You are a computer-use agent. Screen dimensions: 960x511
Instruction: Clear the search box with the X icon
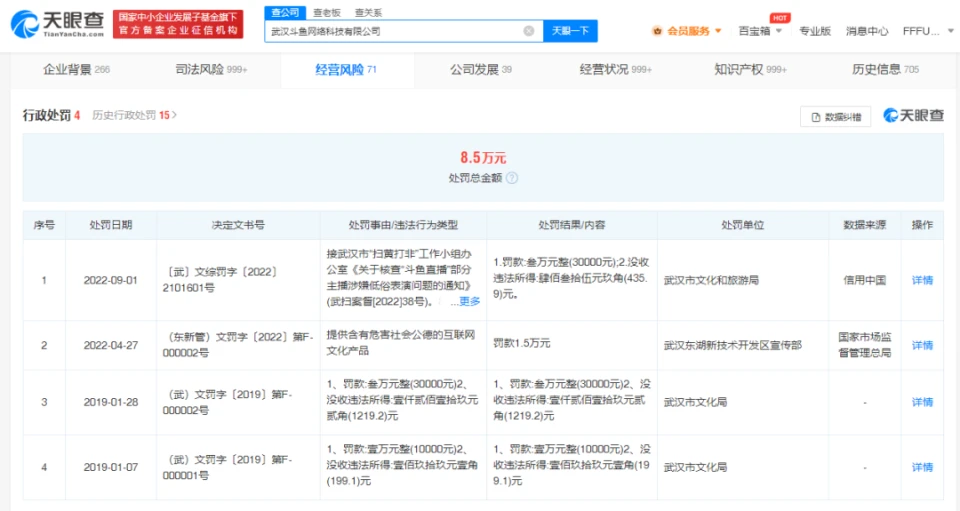tap(528, 31)
